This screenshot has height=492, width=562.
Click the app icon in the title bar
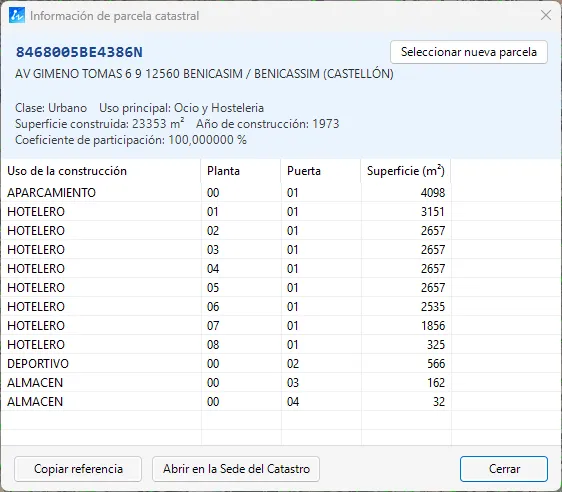pyautogui.click(x=17, y=15)
